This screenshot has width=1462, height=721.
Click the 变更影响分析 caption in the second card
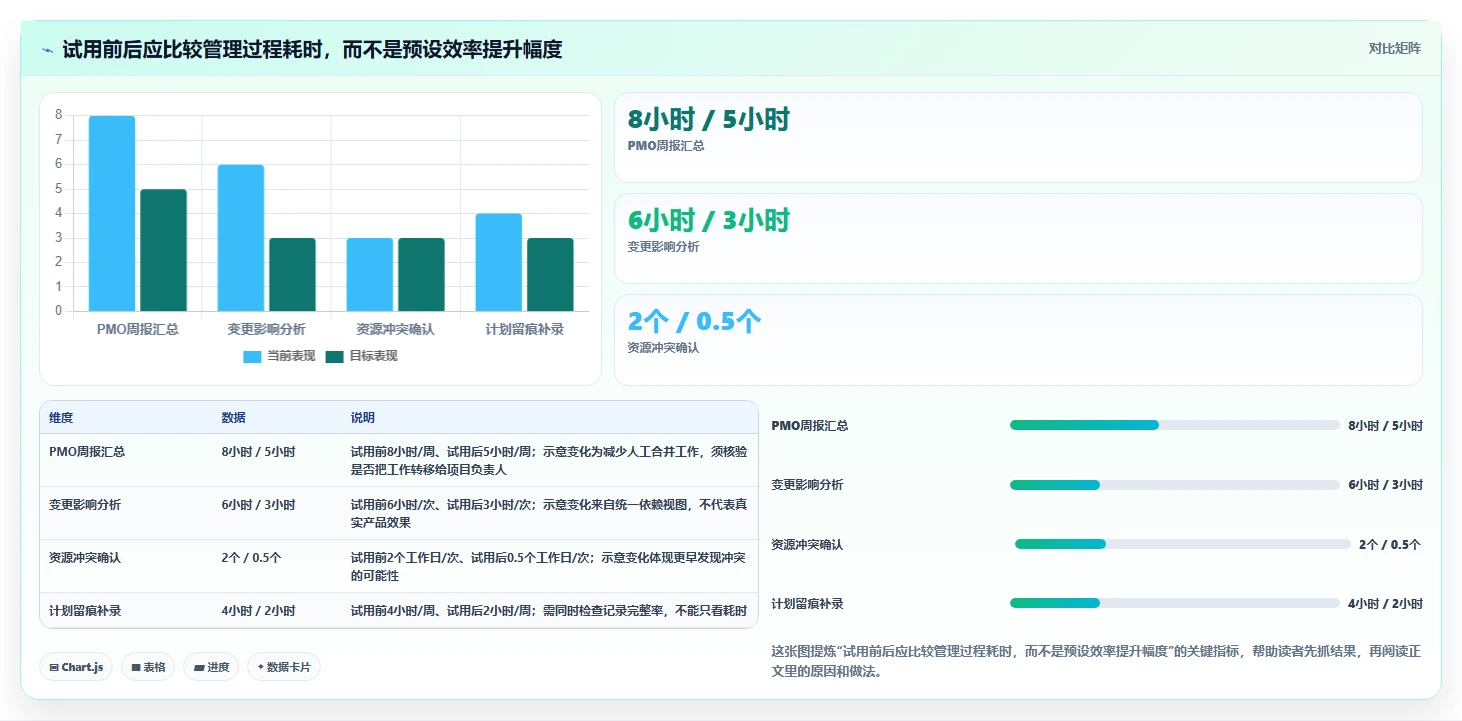coord(664,247)
